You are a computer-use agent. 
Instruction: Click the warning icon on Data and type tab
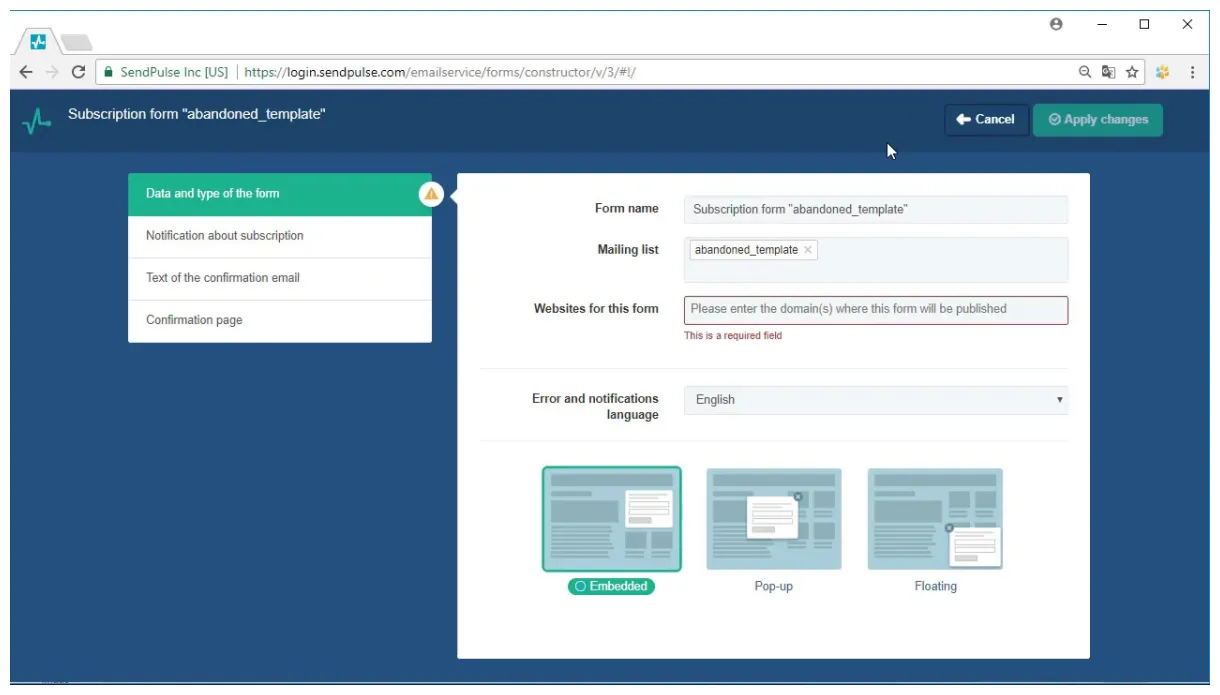(x=430, y=194)
